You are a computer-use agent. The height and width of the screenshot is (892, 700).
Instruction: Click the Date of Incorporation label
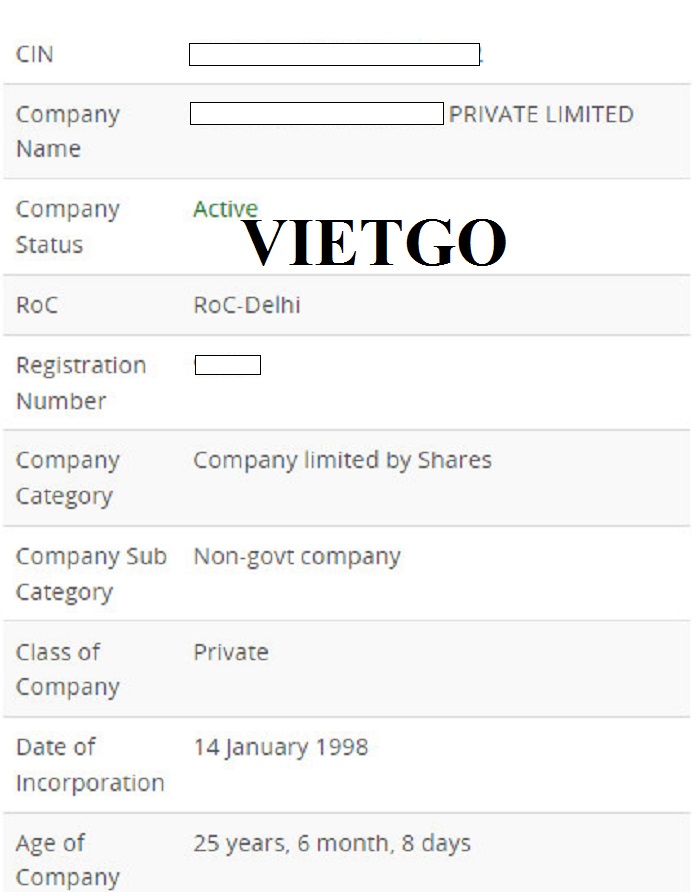pos(90,765)
